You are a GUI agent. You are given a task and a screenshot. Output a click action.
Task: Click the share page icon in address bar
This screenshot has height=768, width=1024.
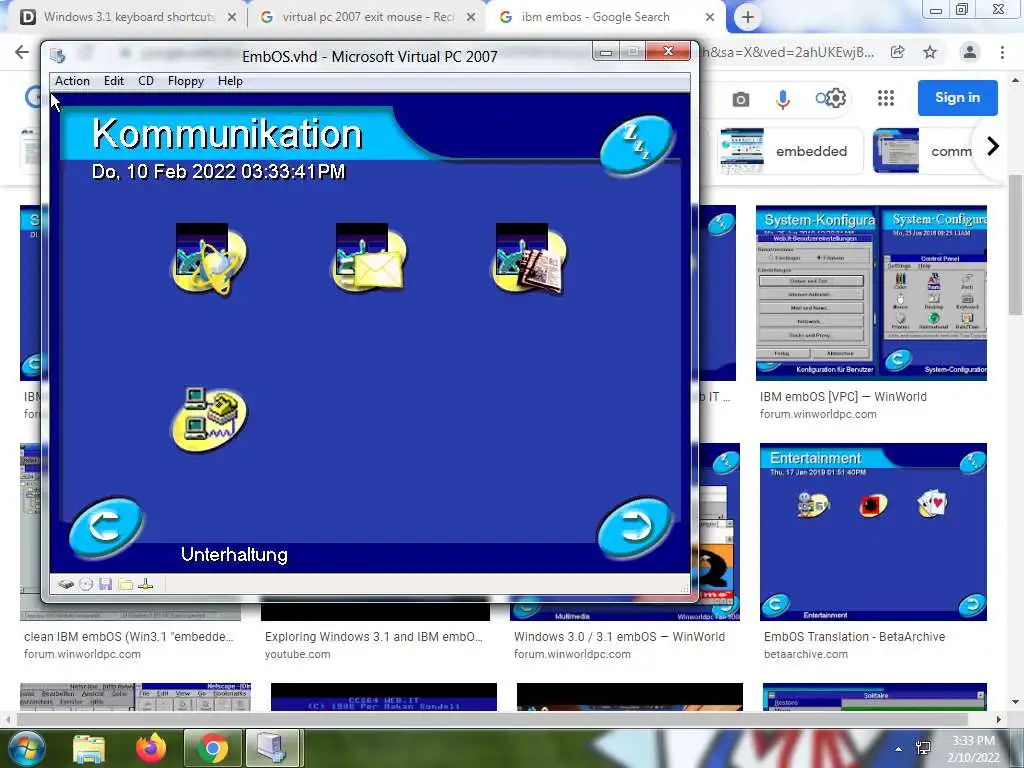pos(898,52)
